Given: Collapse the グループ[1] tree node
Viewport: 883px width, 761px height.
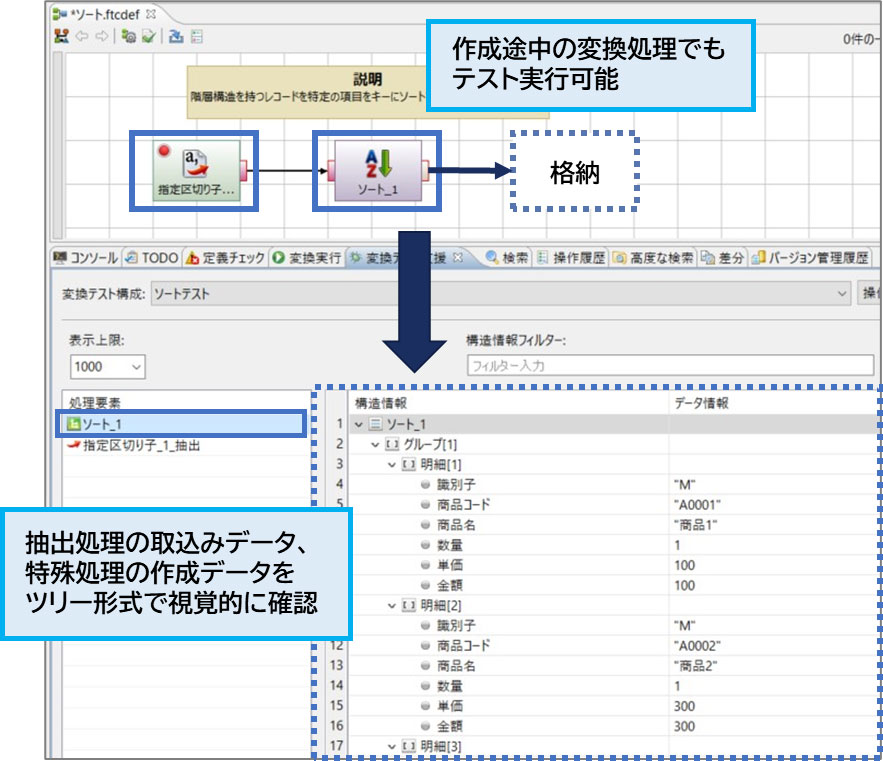Looking at the screenshot, I should [x=375, y=443].
